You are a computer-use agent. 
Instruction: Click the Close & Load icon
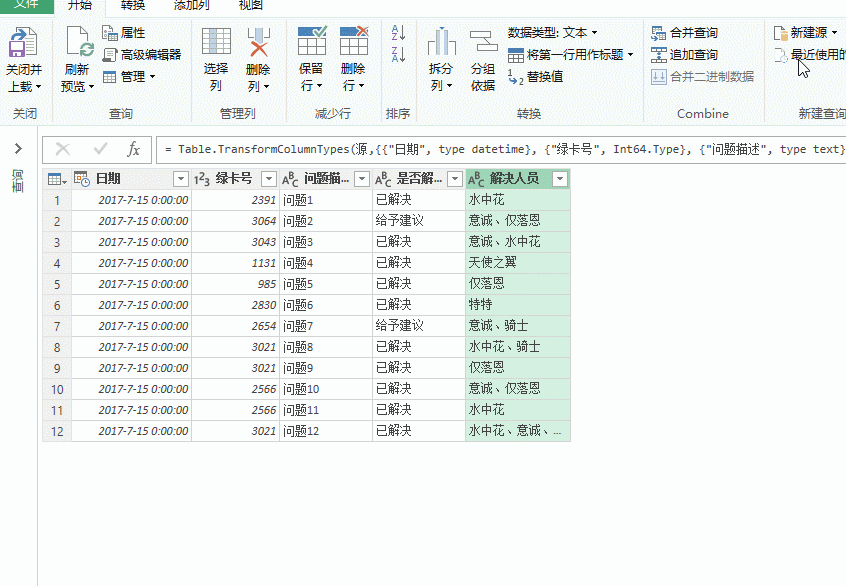(x=23, y=43)
